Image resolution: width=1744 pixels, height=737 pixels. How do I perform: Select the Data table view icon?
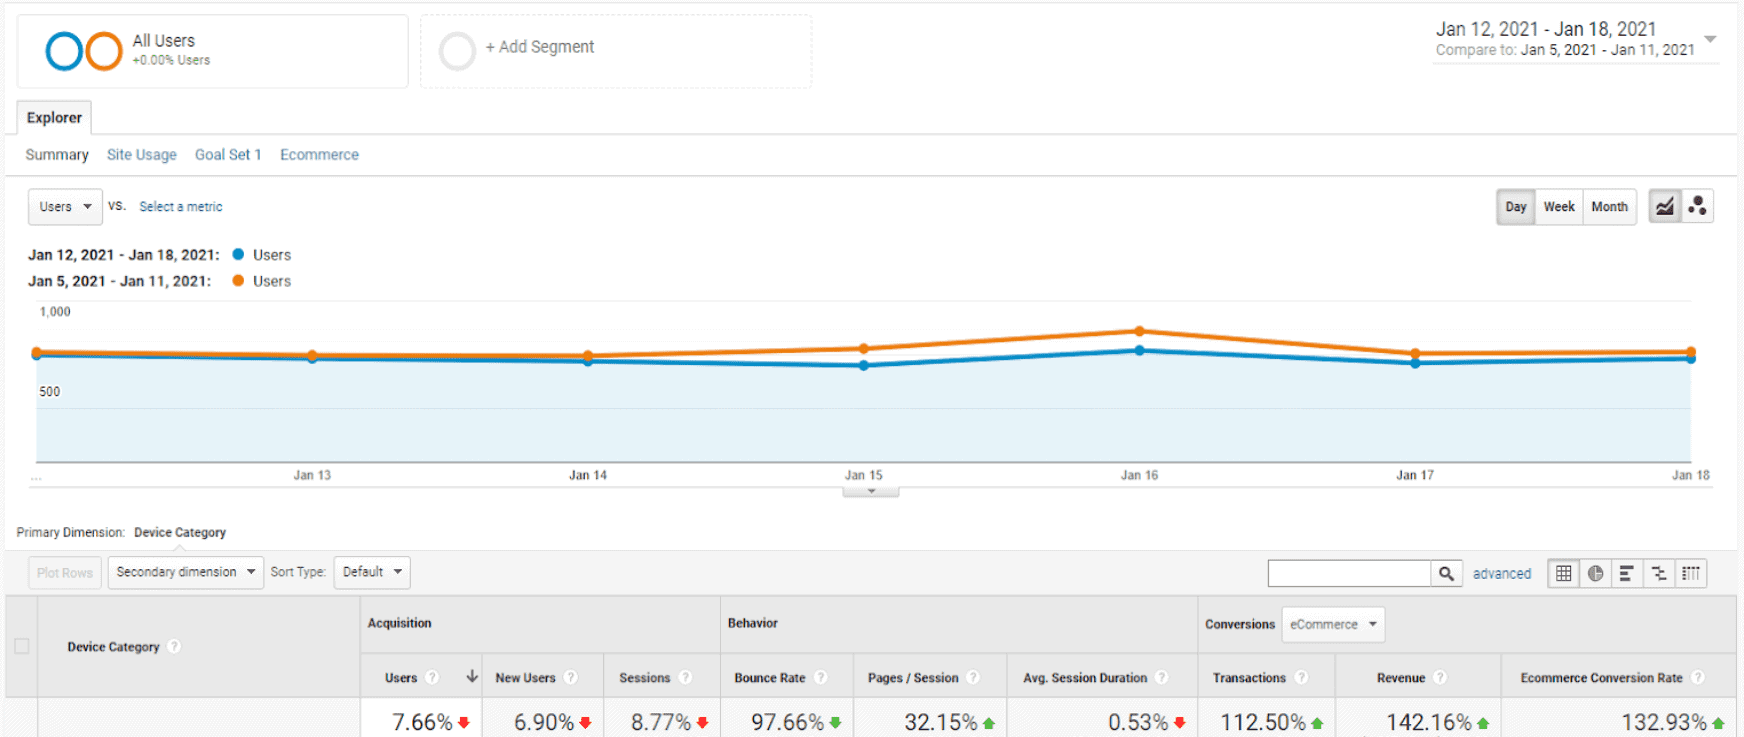(x=1564, y=573)
